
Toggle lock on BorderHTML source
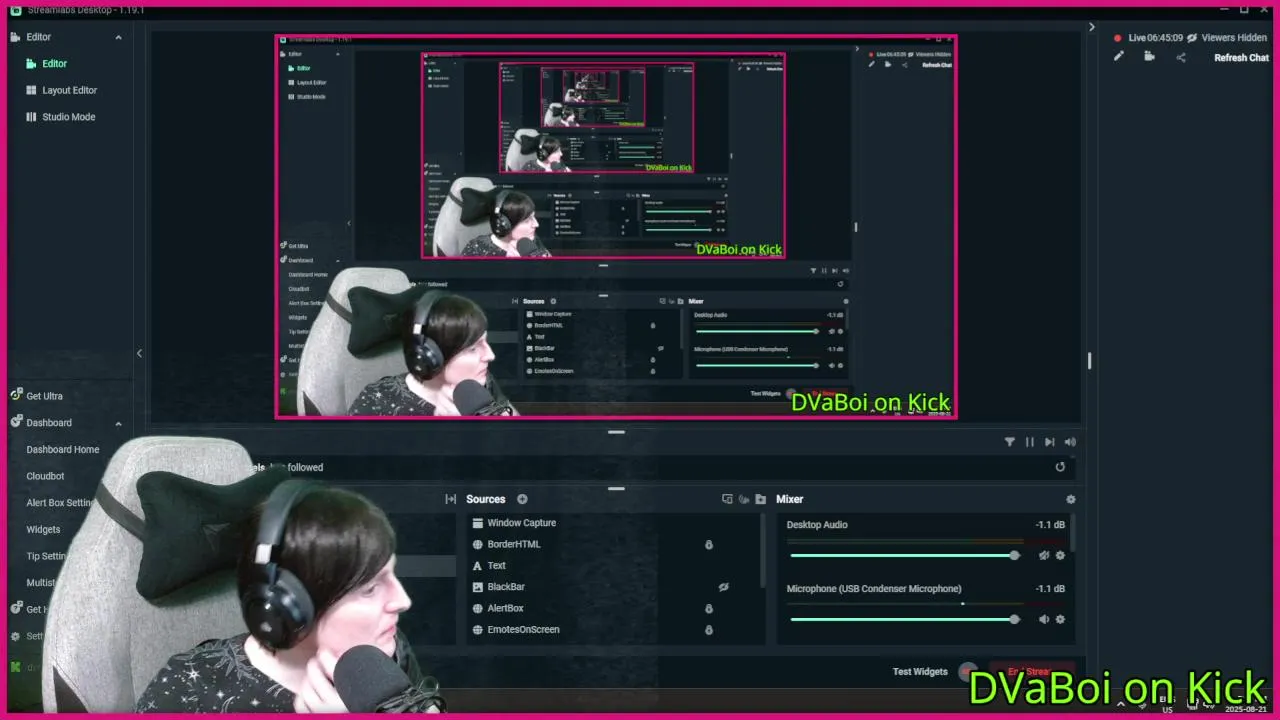pos(709,545)
